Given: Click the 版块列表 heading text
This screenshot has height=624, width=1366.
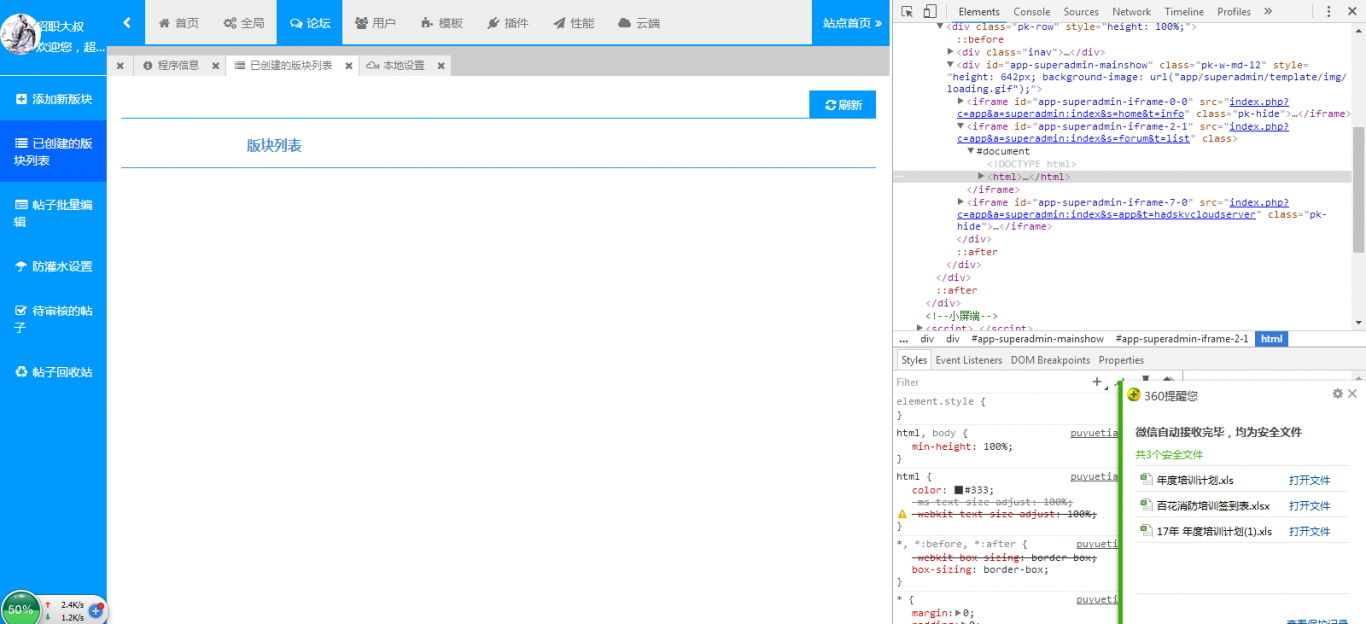Looking at the screenshot, I should coord(274,145).
